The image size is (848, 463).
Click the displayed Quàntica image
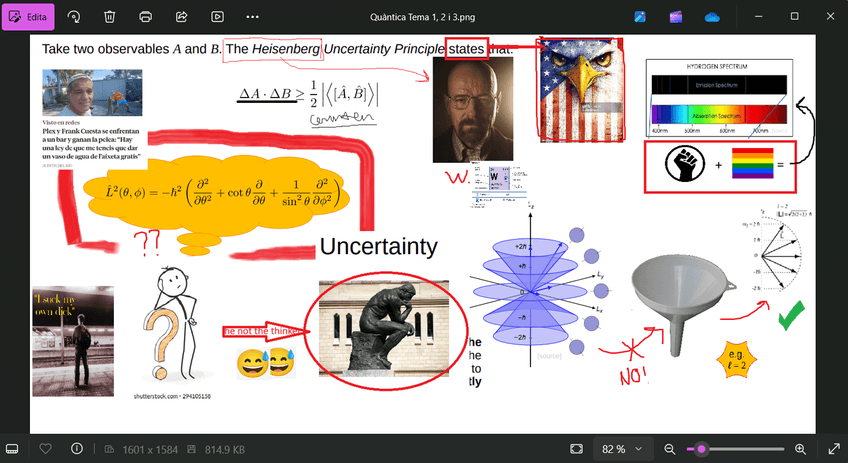coord(423,234)
